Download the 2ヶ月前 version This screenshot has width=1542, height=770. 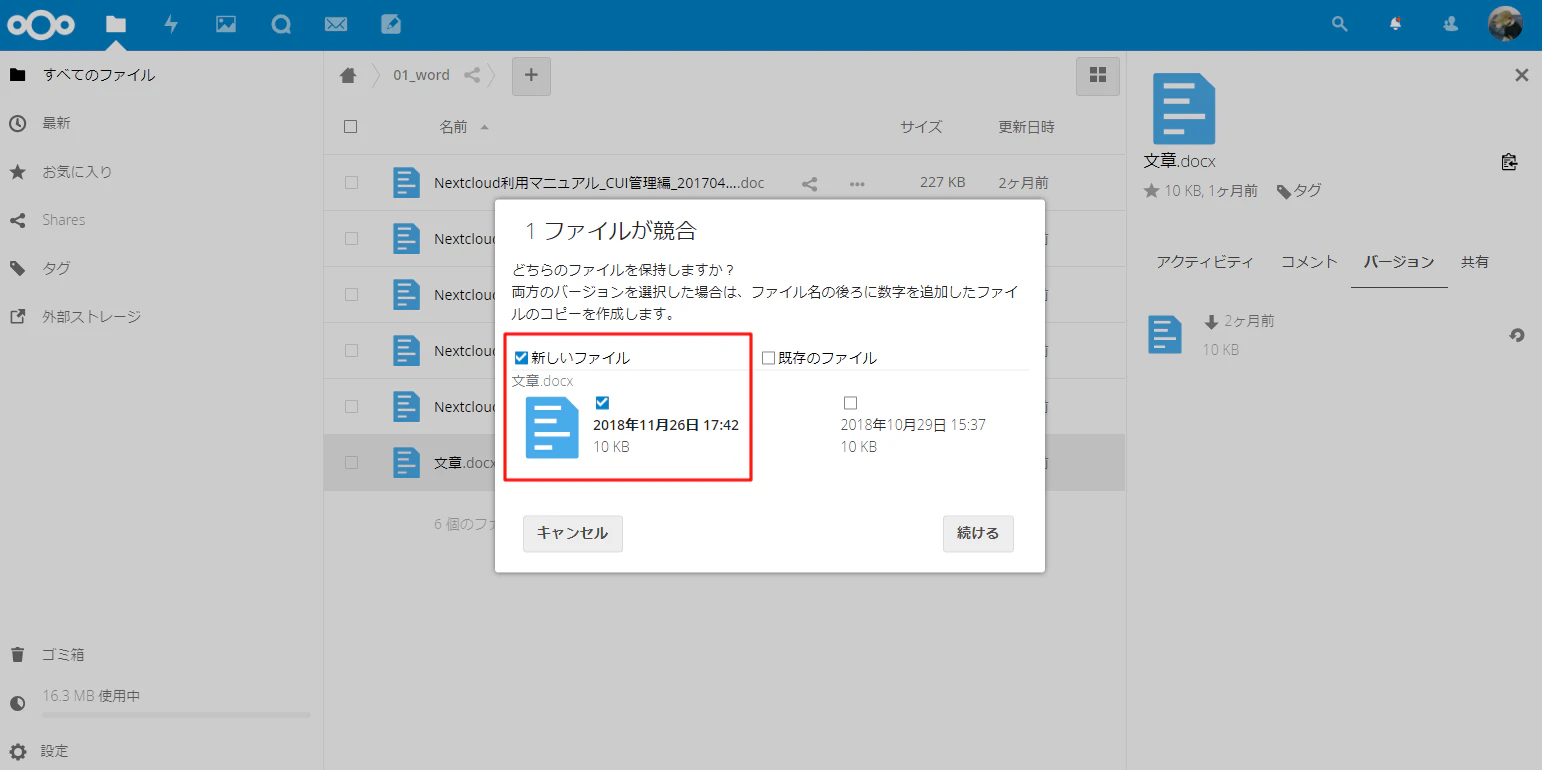[x=1211, y=321]
